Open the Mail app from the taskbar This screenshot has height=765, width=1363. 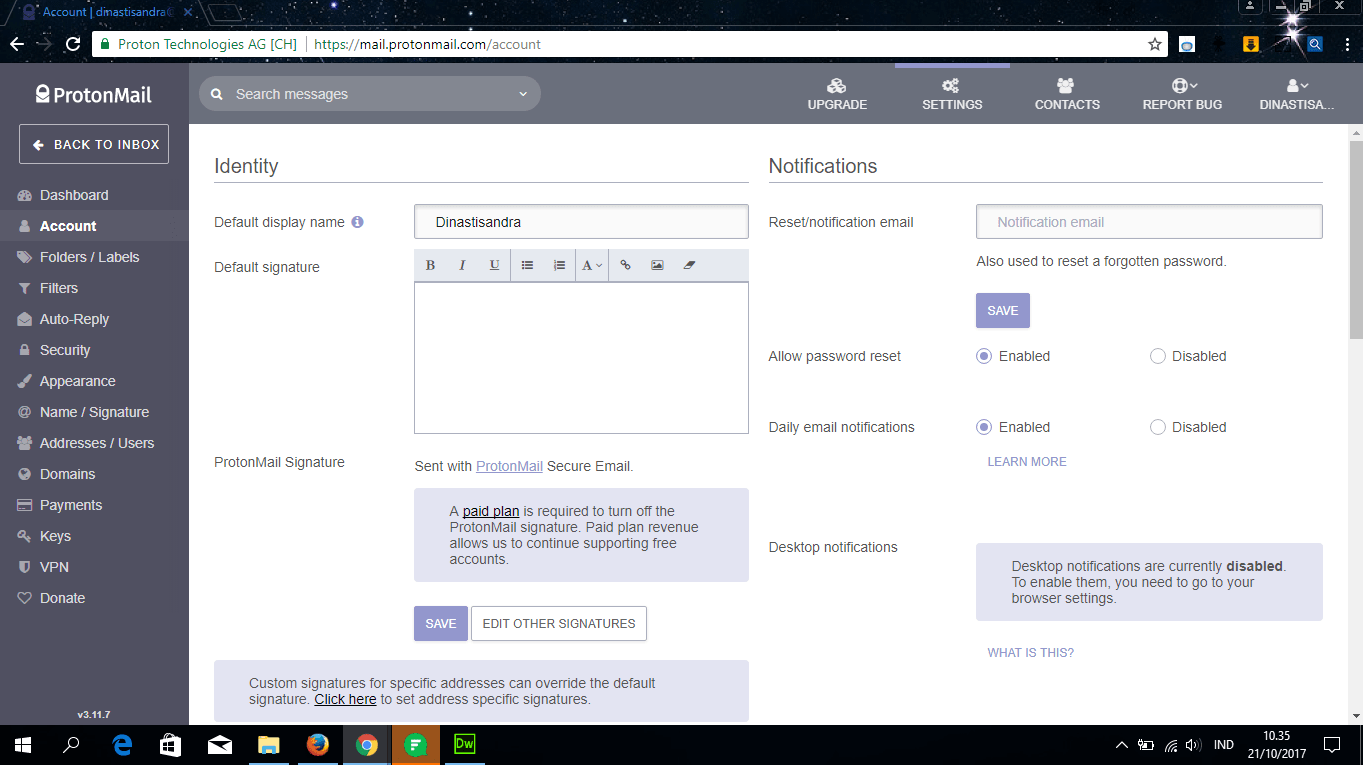pyautogui.click(x=220, y=745)
